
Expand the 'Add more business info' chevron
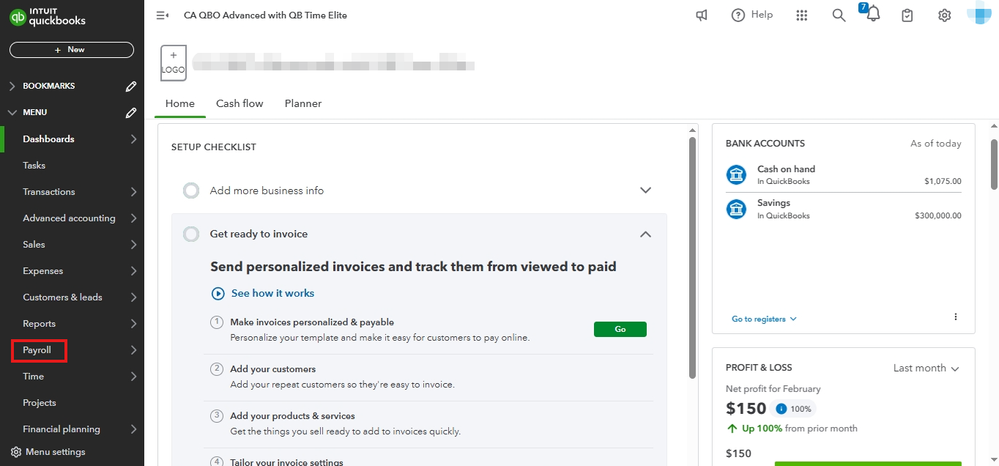coord(645,190)
